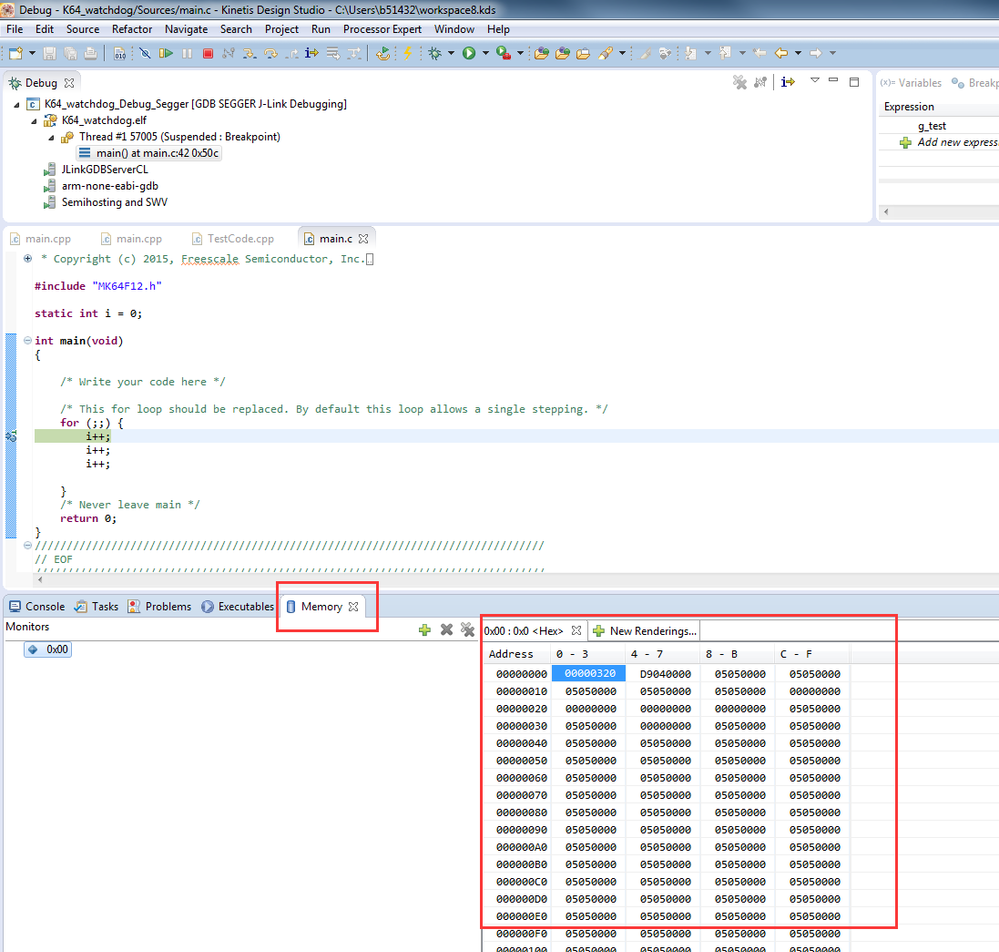999x952 pixels.
Task: Collapse the K64_watchdog_Debug_Segger launch node
Action: [x=17, y=105]
